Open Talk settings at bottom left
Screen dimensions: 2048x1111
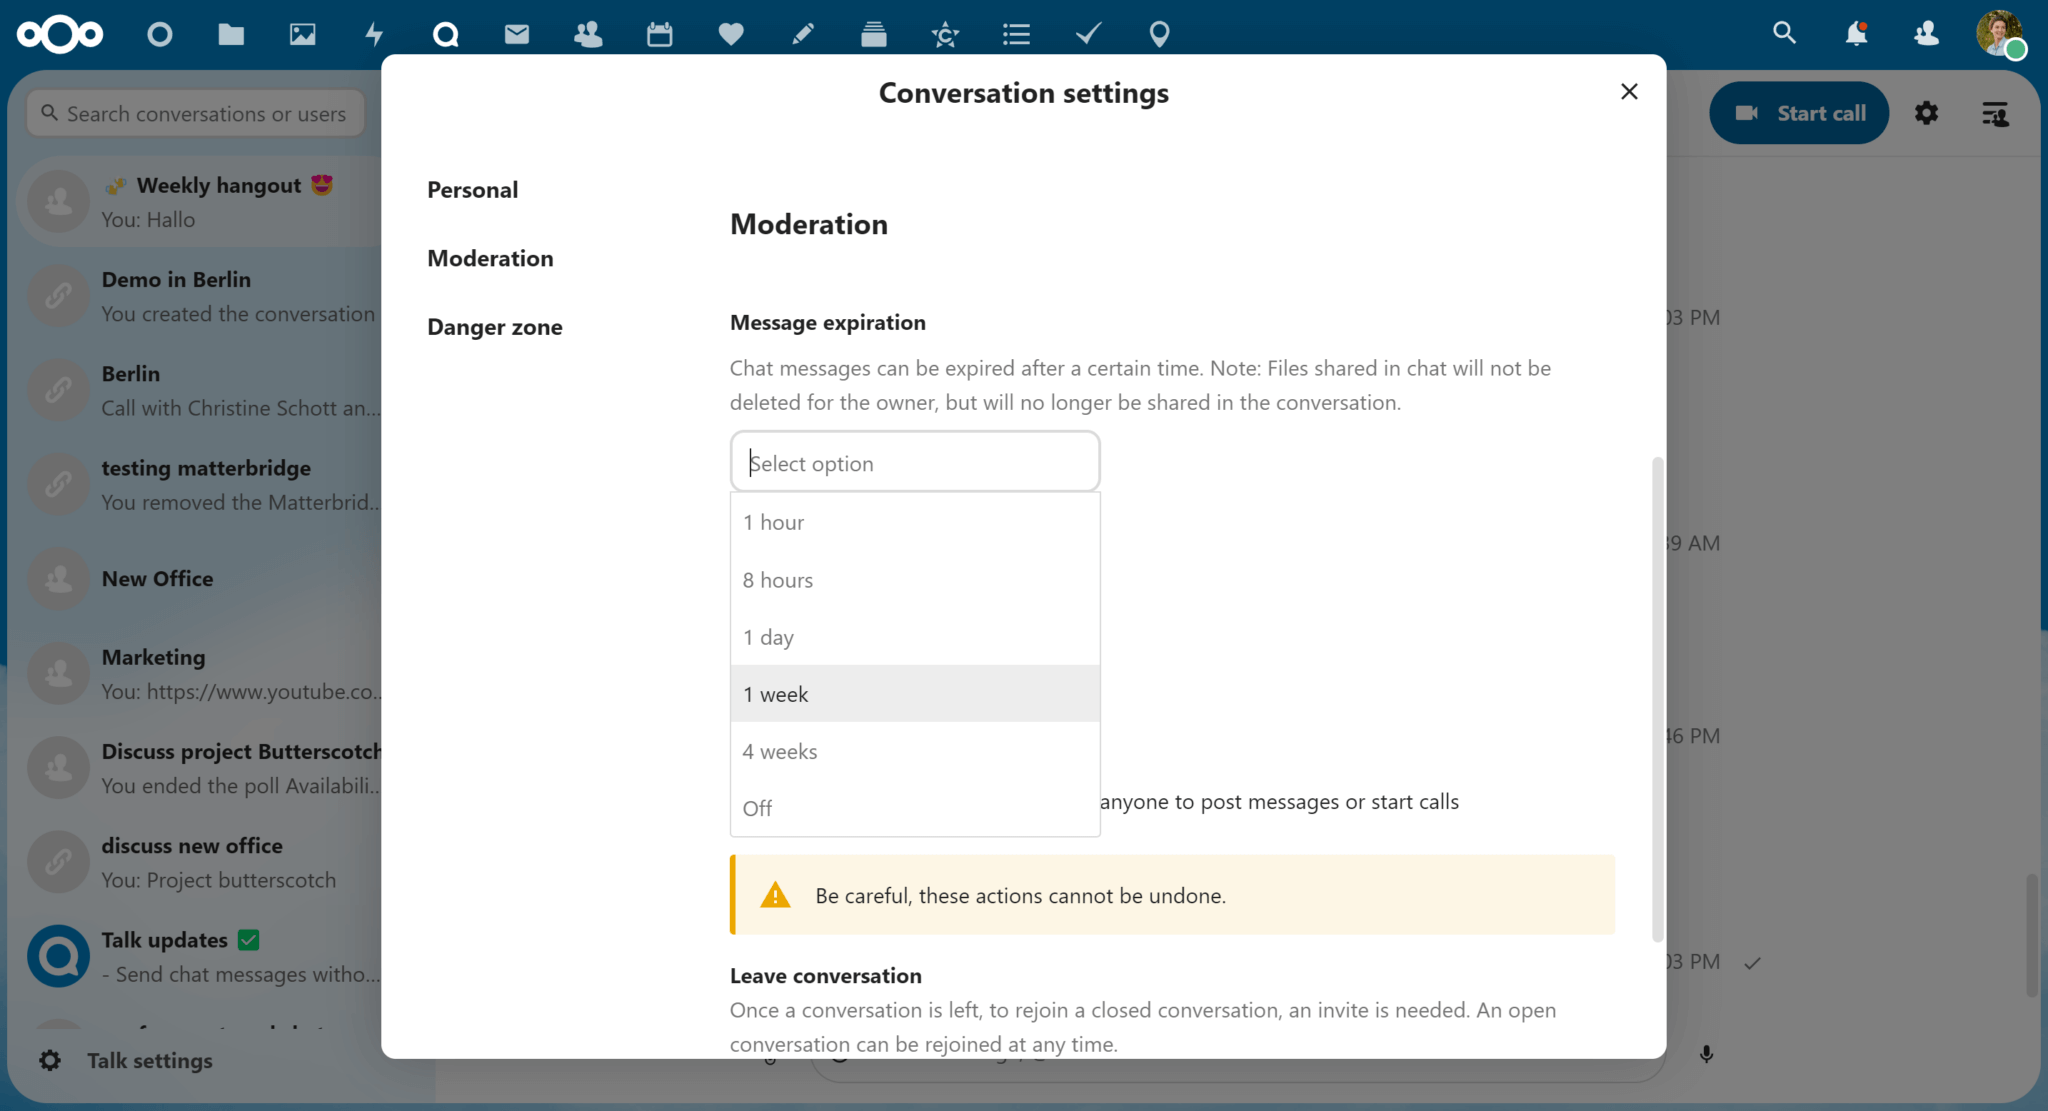[x=148, y=1060]
